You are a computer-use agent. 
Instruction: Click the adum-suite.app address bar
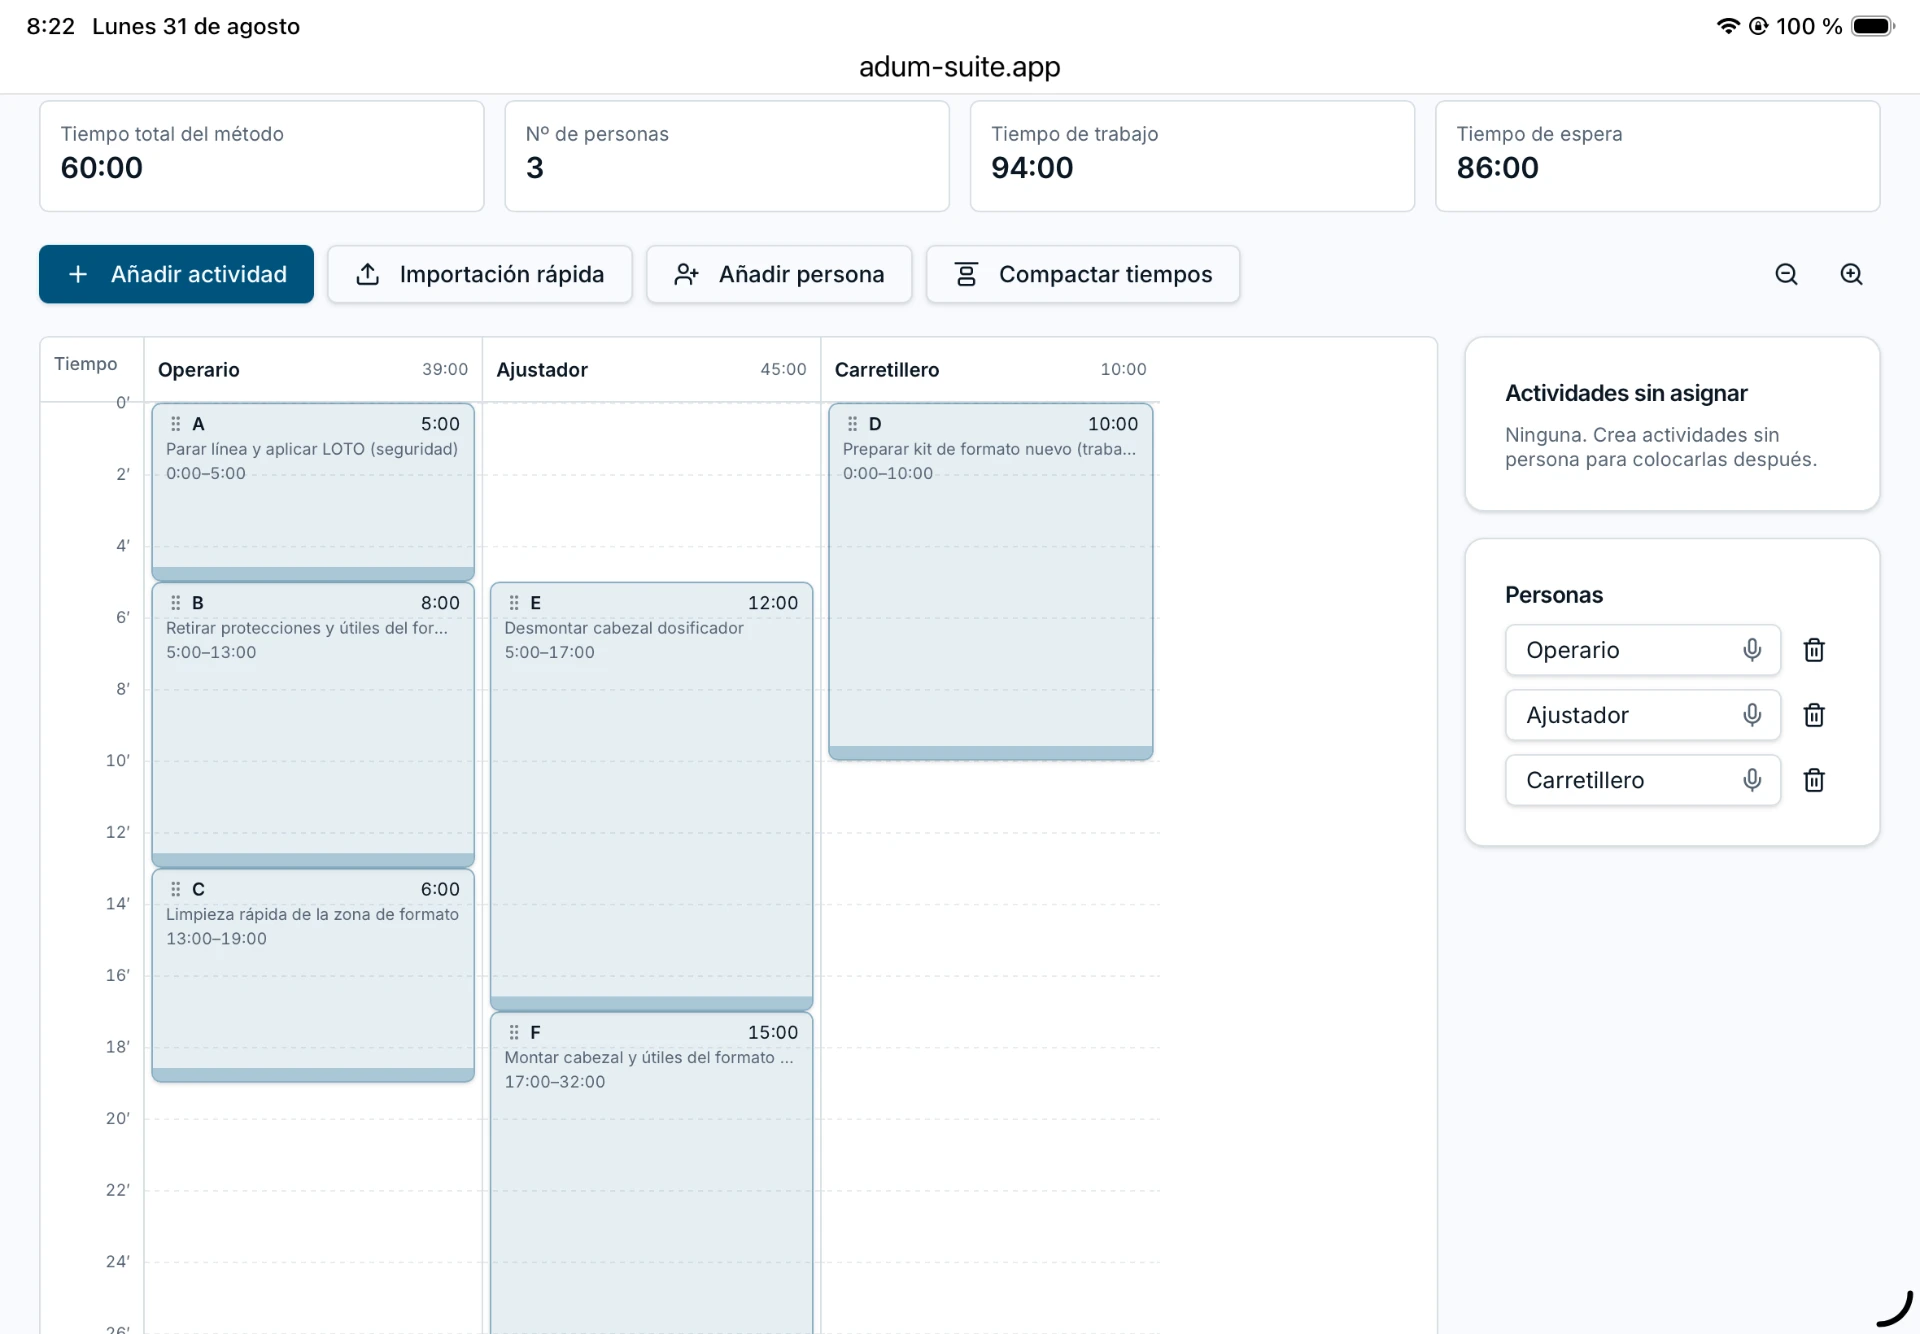click(960, 67)
